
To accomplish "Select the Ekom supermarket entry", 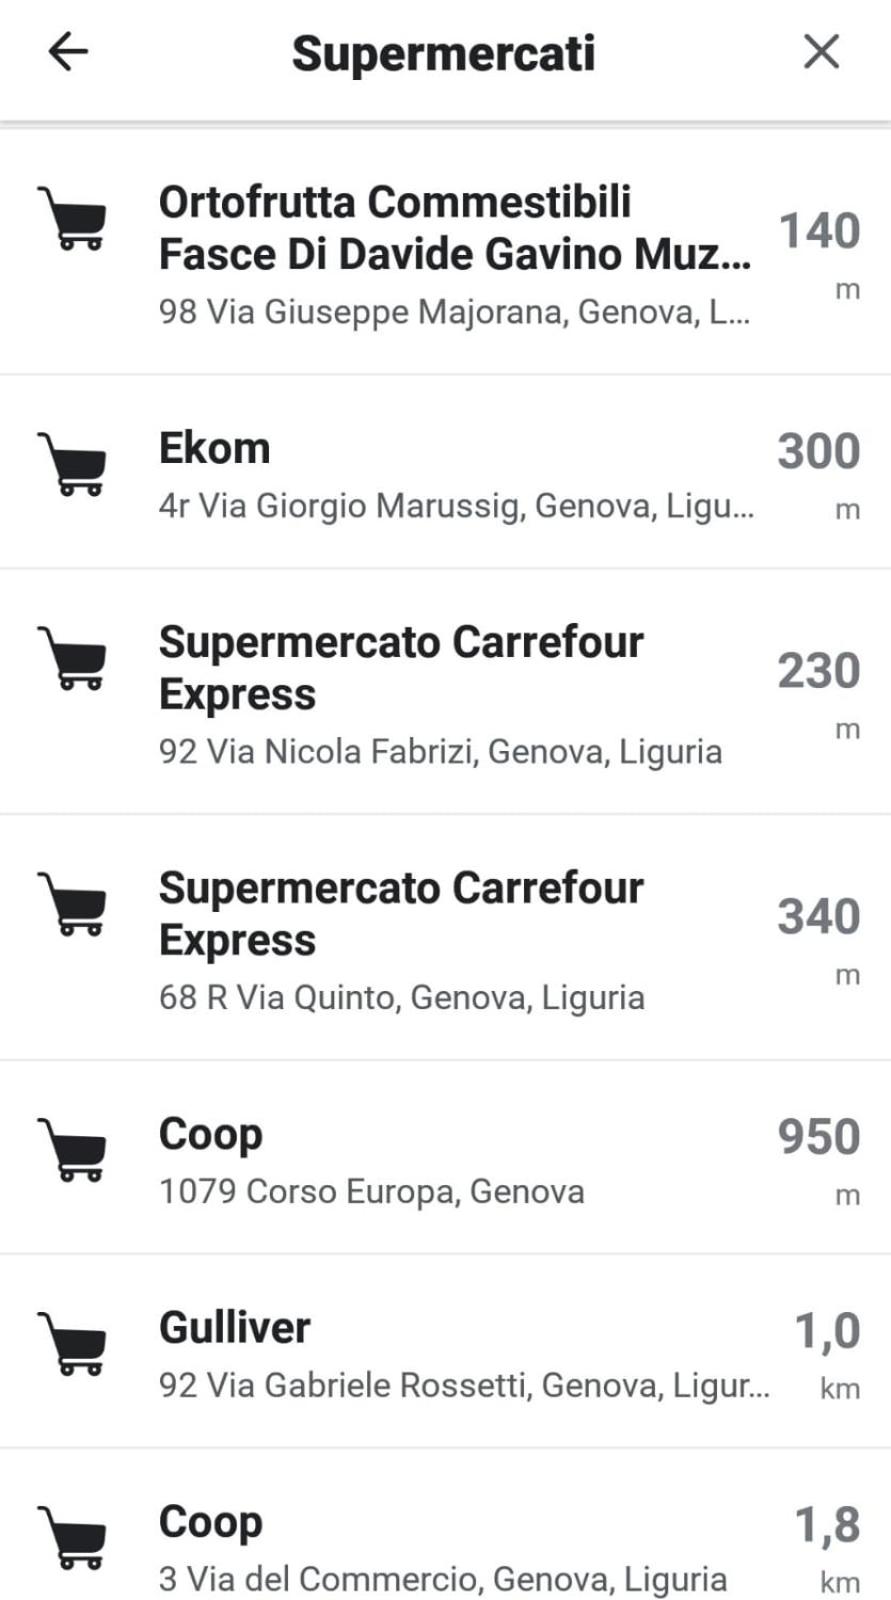I will pyautogui.click(x=445, y=473).
